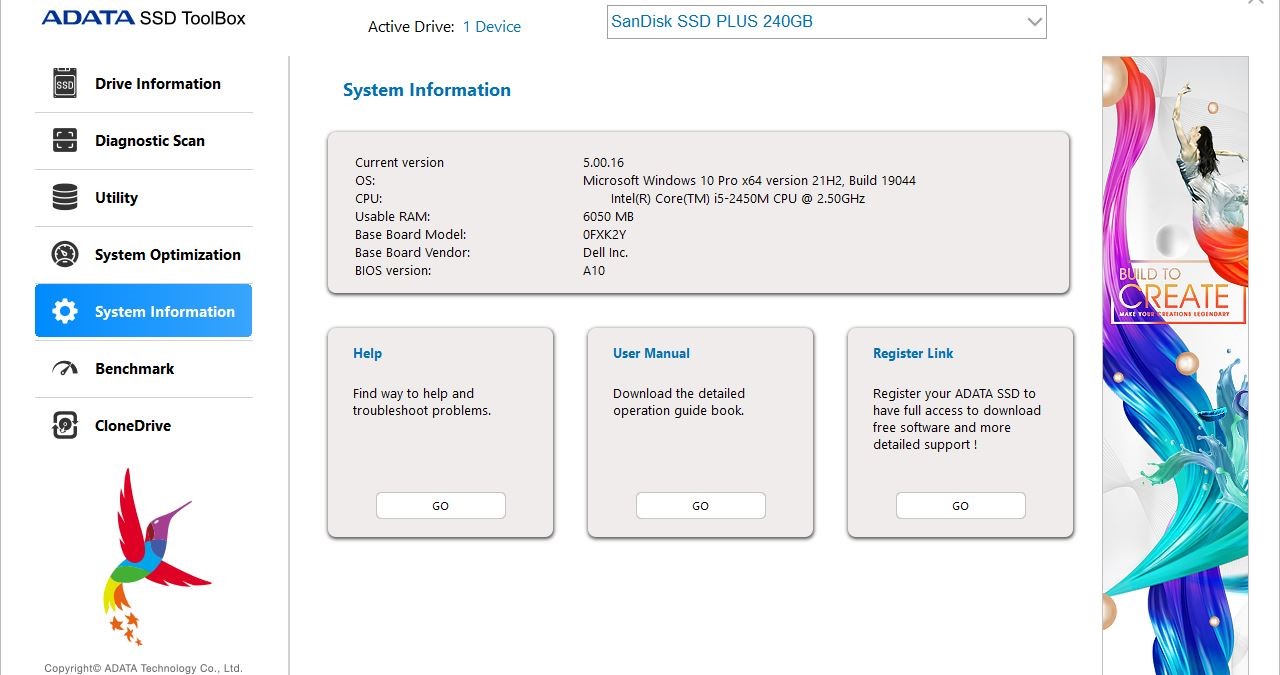Open the Build to Create advertisement banner
This screenshot has height=675, width=1280.
(x=1175, y=365)
